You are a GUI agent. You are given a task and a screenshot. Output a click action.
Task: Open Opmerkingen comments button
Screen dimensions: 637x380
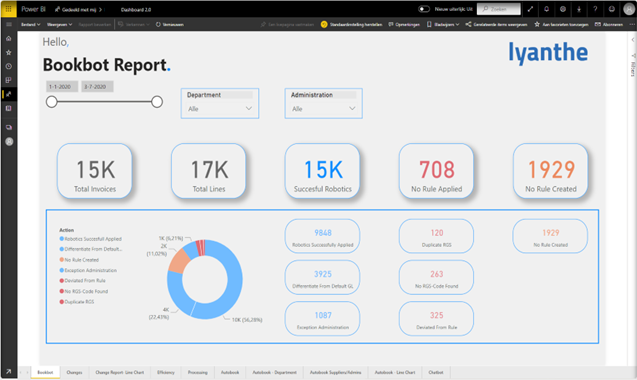[x=404, y=24]
